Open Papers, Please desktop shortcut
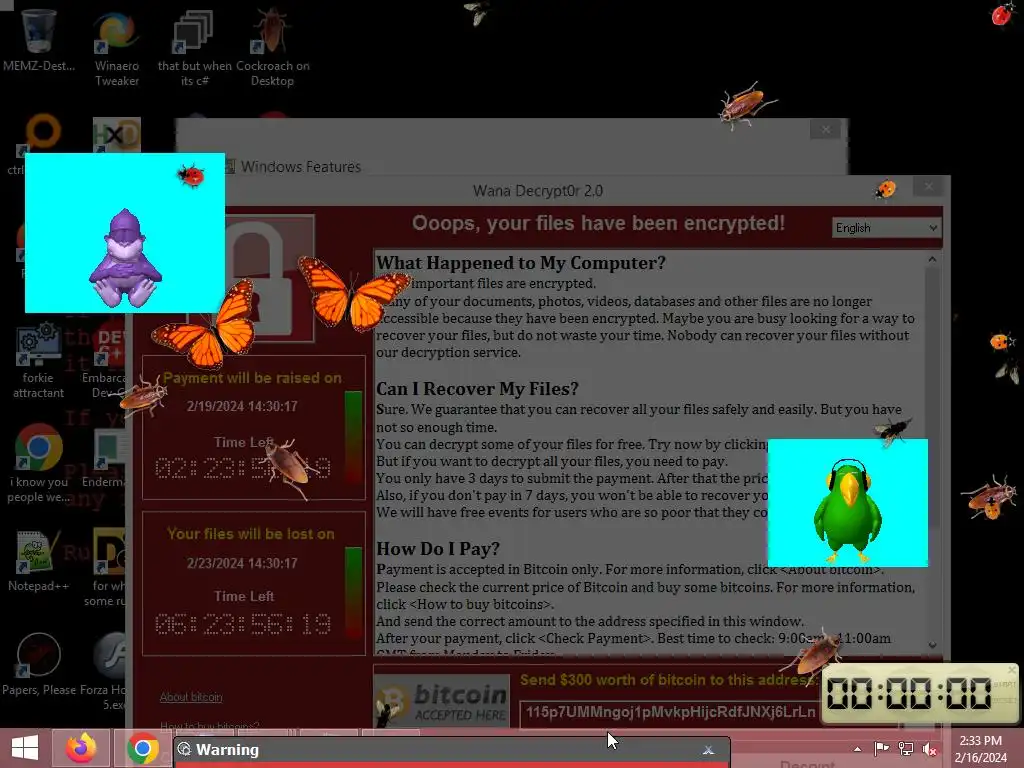This screenshot has width=1024, height=768. 39,663
